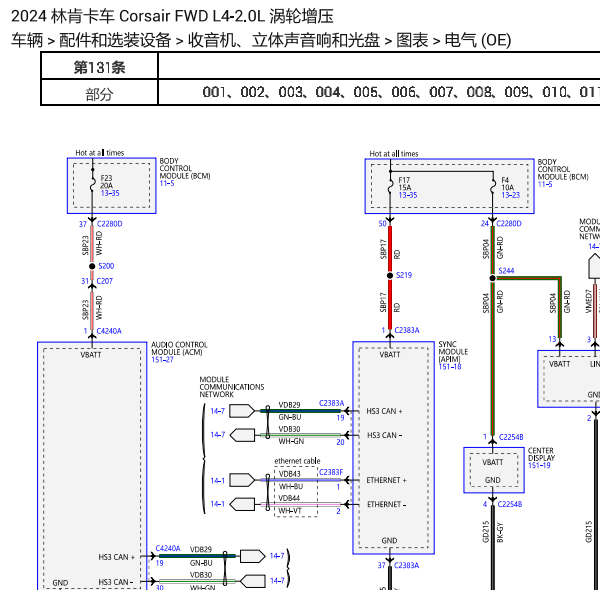Click connector C2280D at pin 24
The width and height of the screenshot is (600, 590).
click(x=509, y=223)
